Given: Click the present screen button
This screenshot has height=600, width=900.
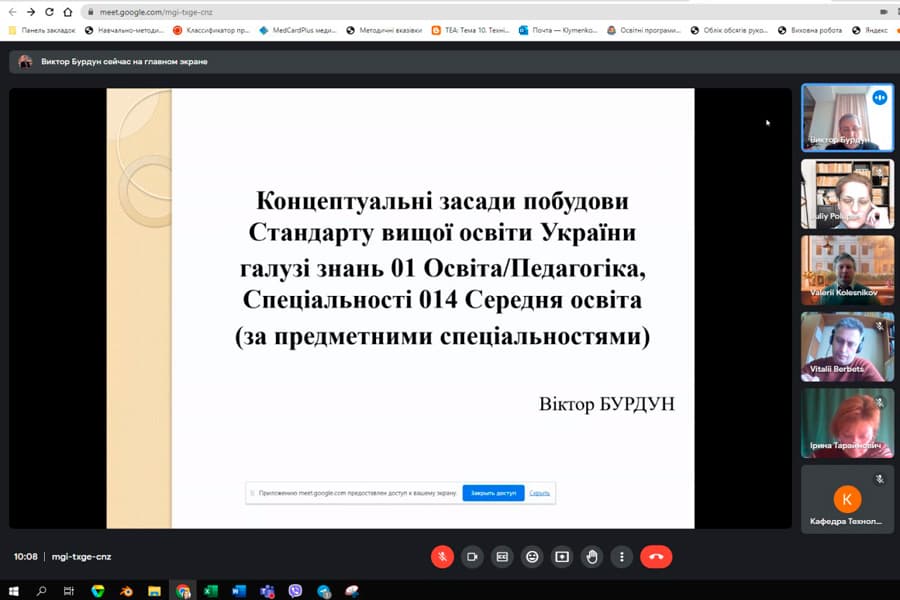Looking at the screenshot, I should click(562, 556).
